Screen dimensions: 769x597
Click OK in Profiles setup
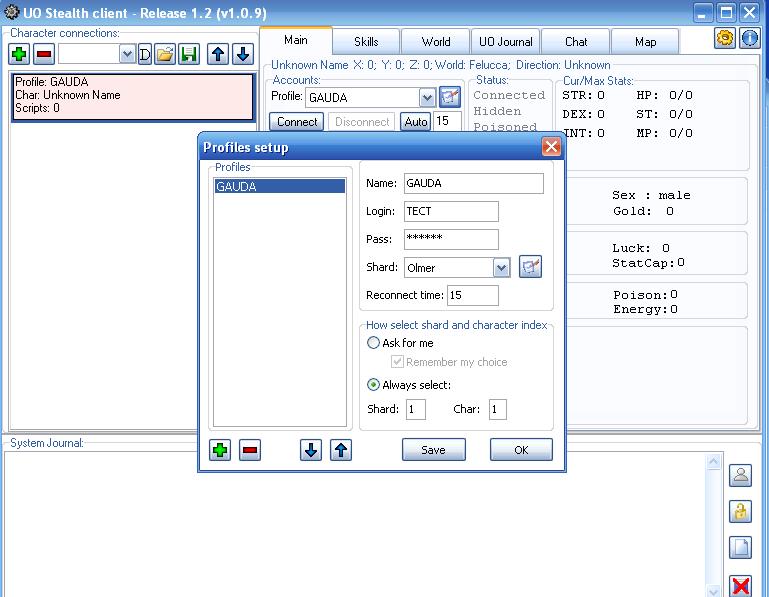pyautogui.click(x=521, y=450)
